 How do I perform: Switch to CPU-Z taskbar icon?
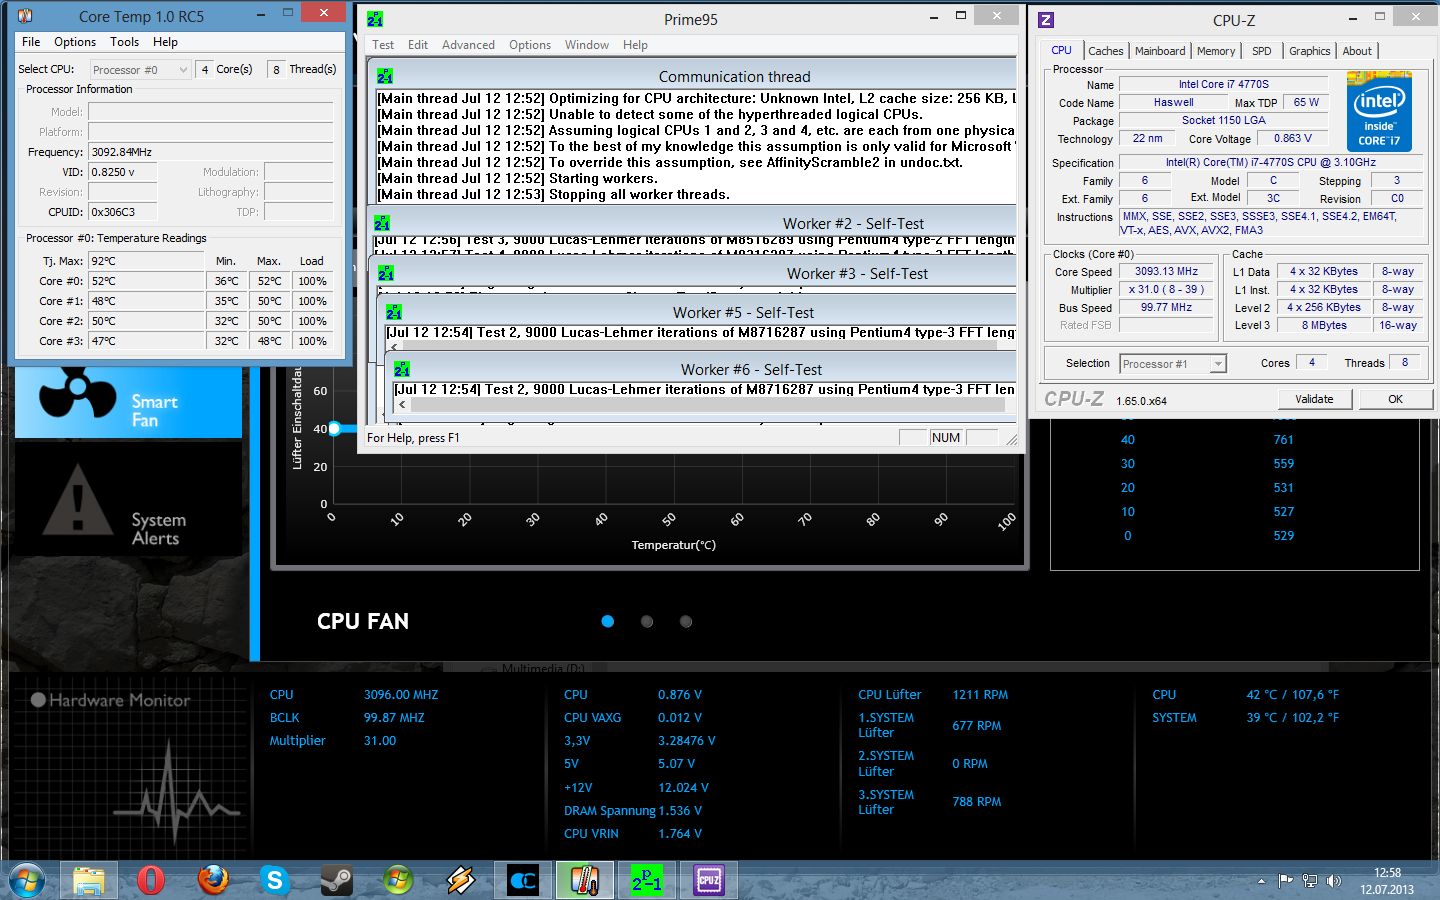(x=708, y=880)
